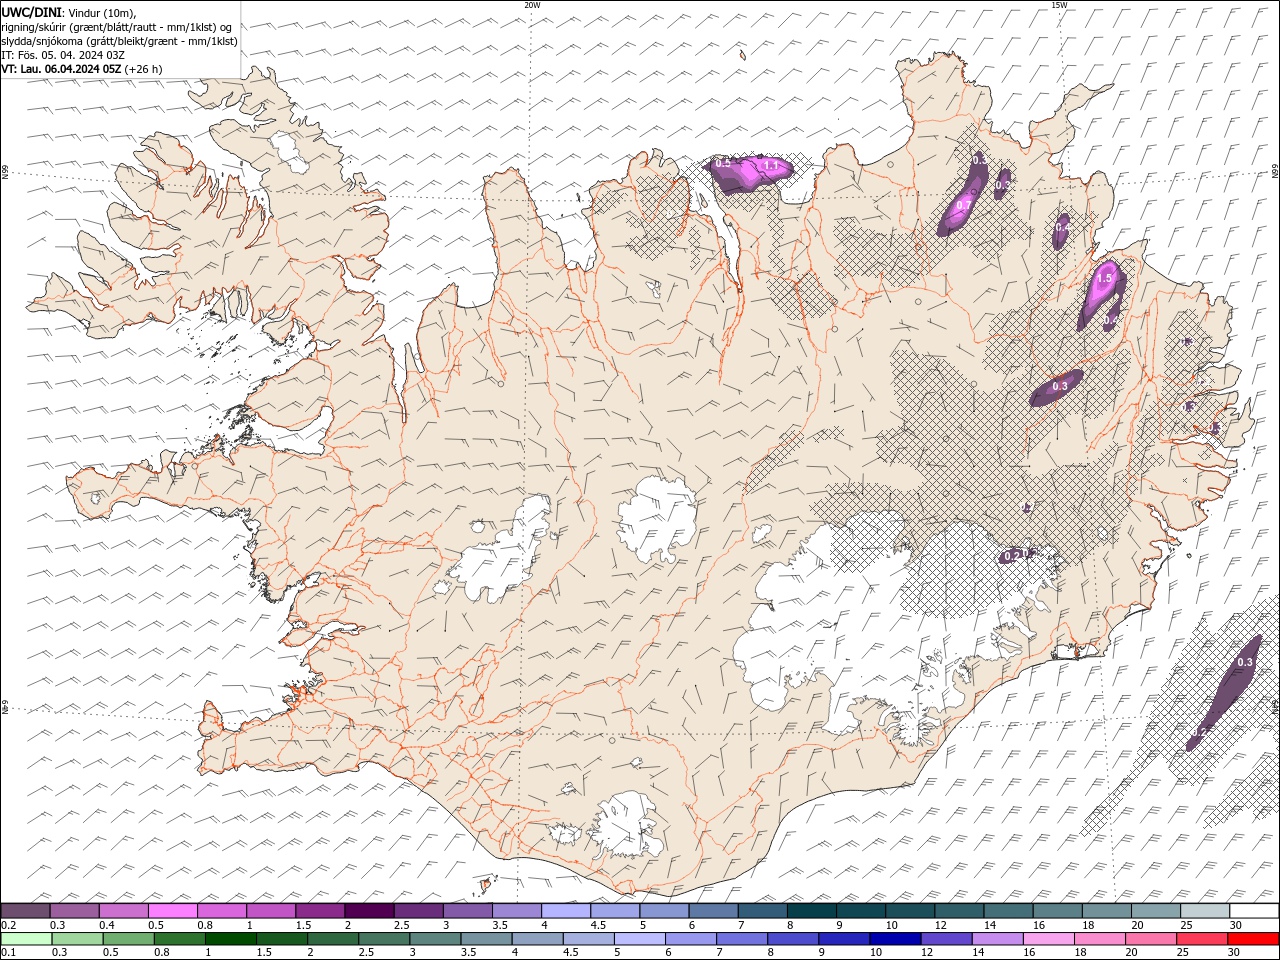Select rain scale pink swatch between 16 and 18
The height and width of the screenshot is (960, 1280).
1048,939
